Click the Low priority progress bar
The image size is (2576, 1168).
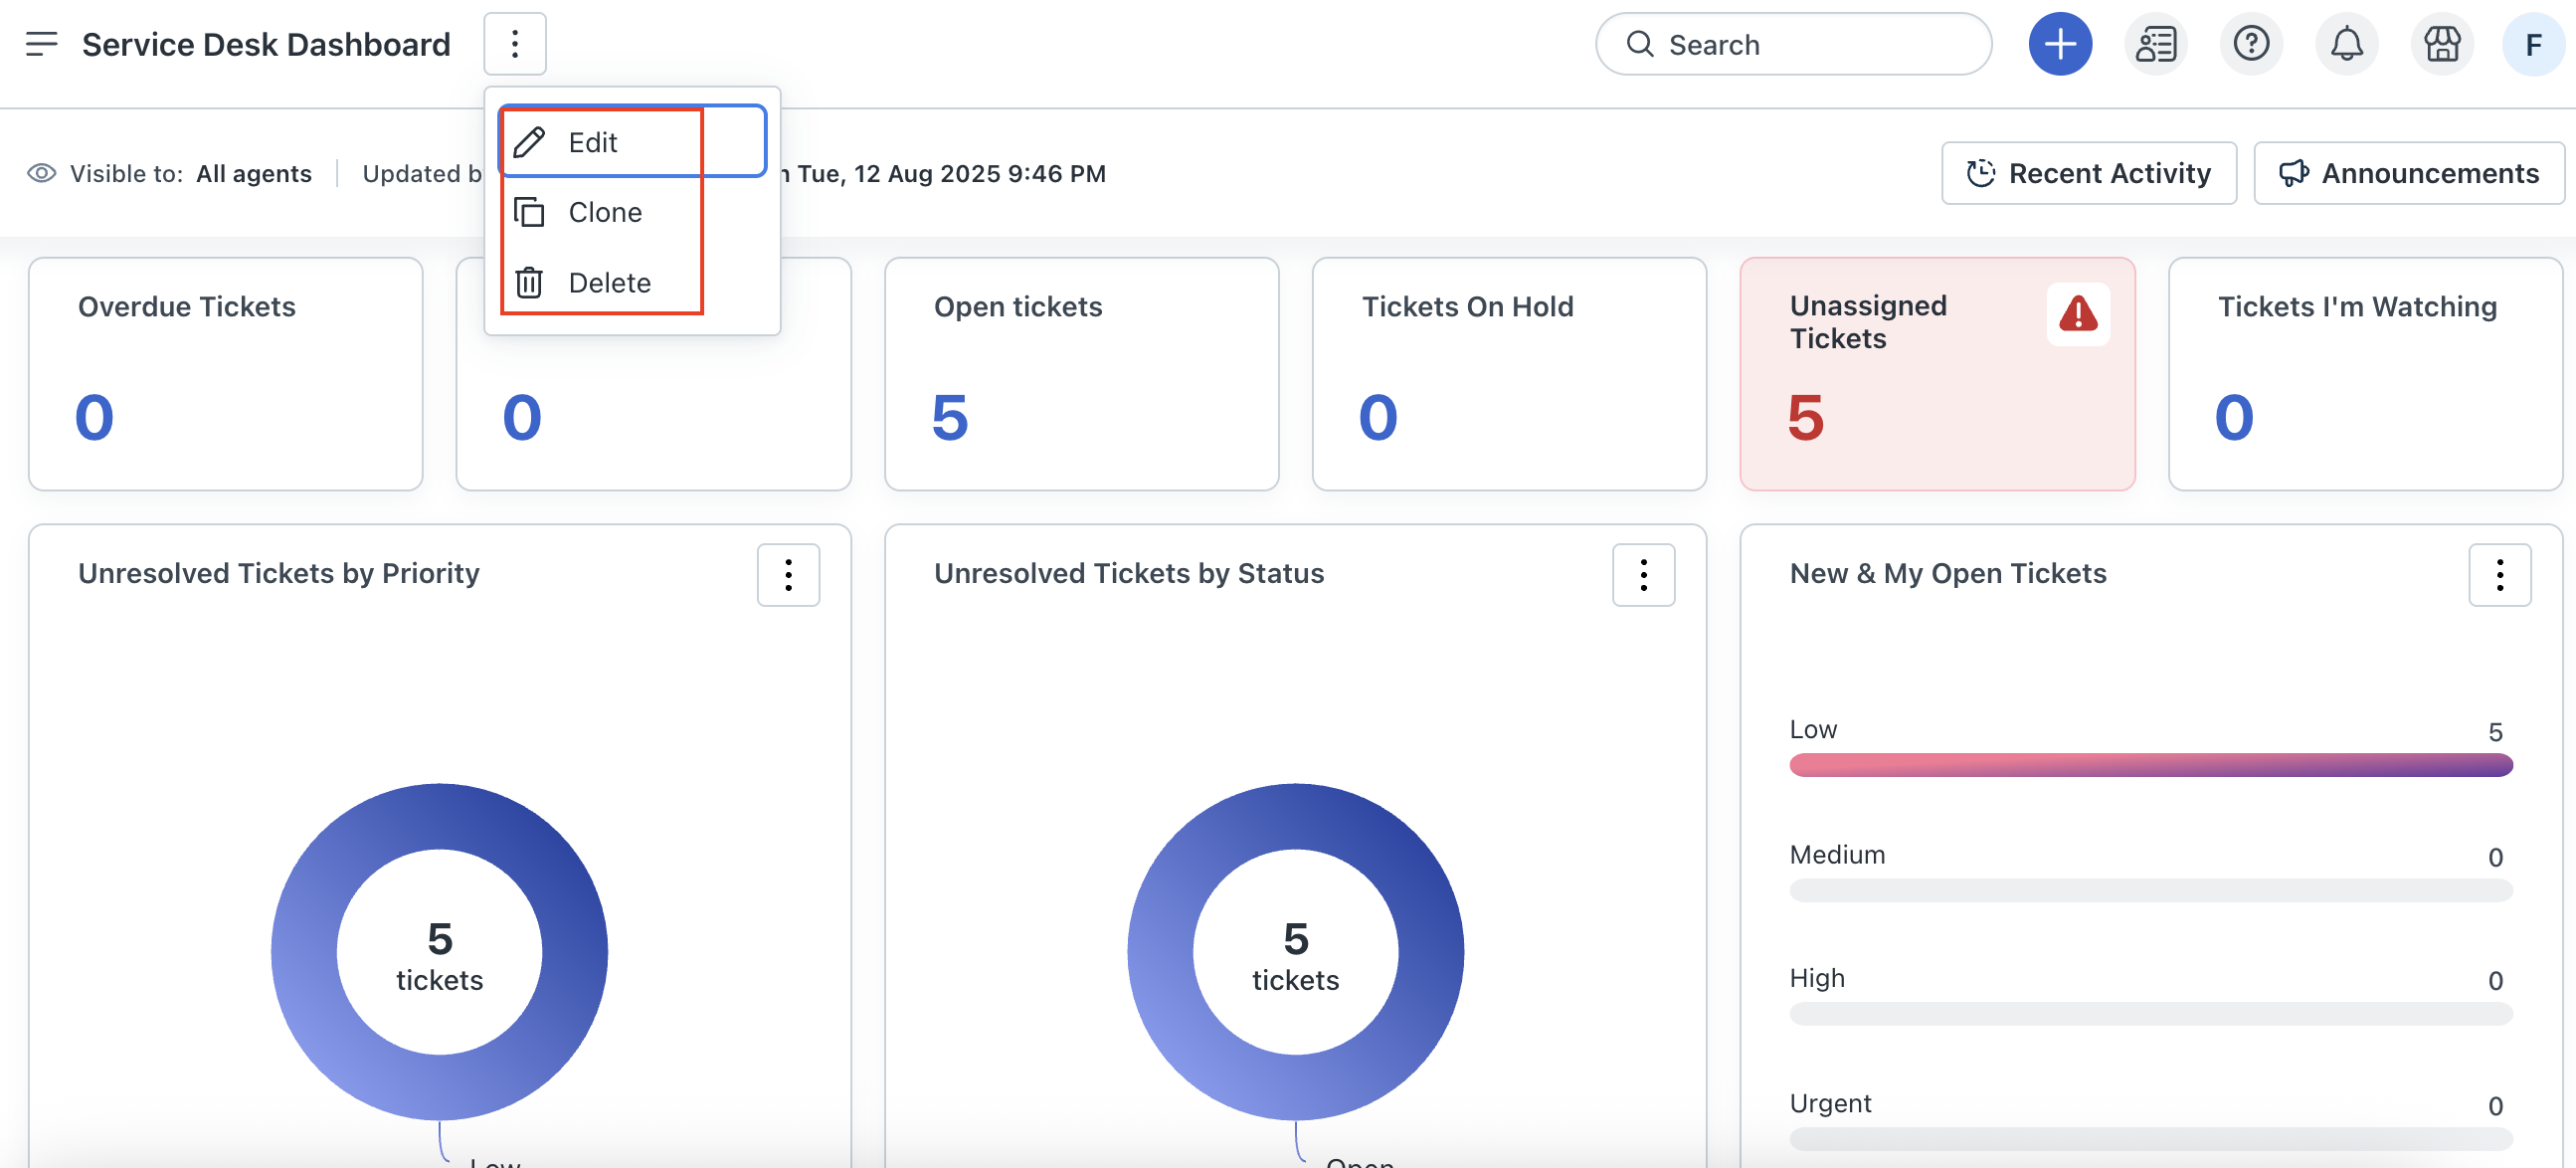tap(2150, 765)
